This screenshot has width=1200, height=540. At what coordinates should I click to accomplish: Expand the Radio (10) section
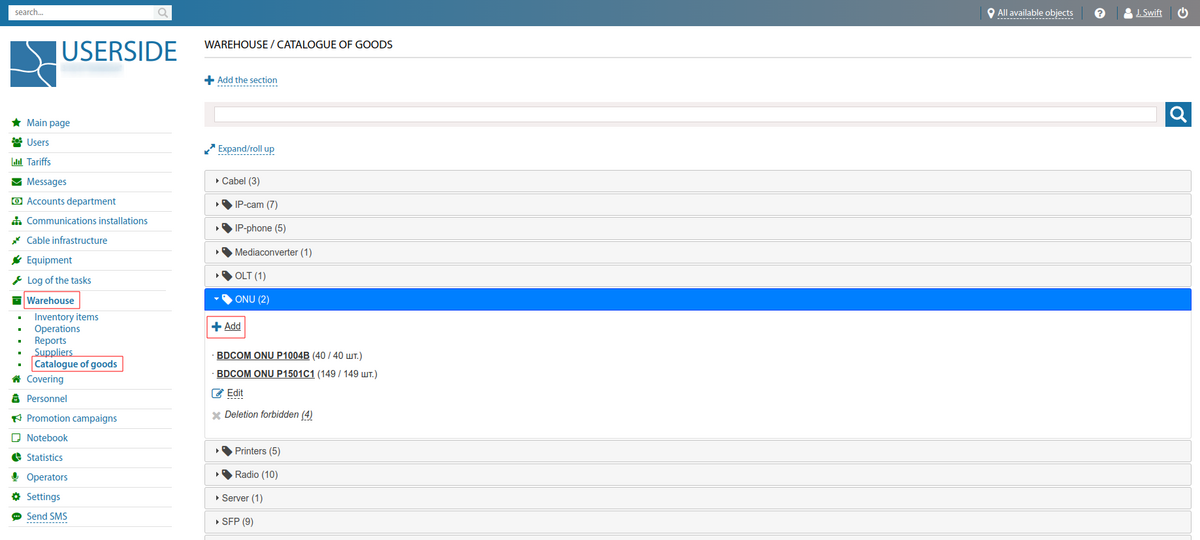point(255,474)
